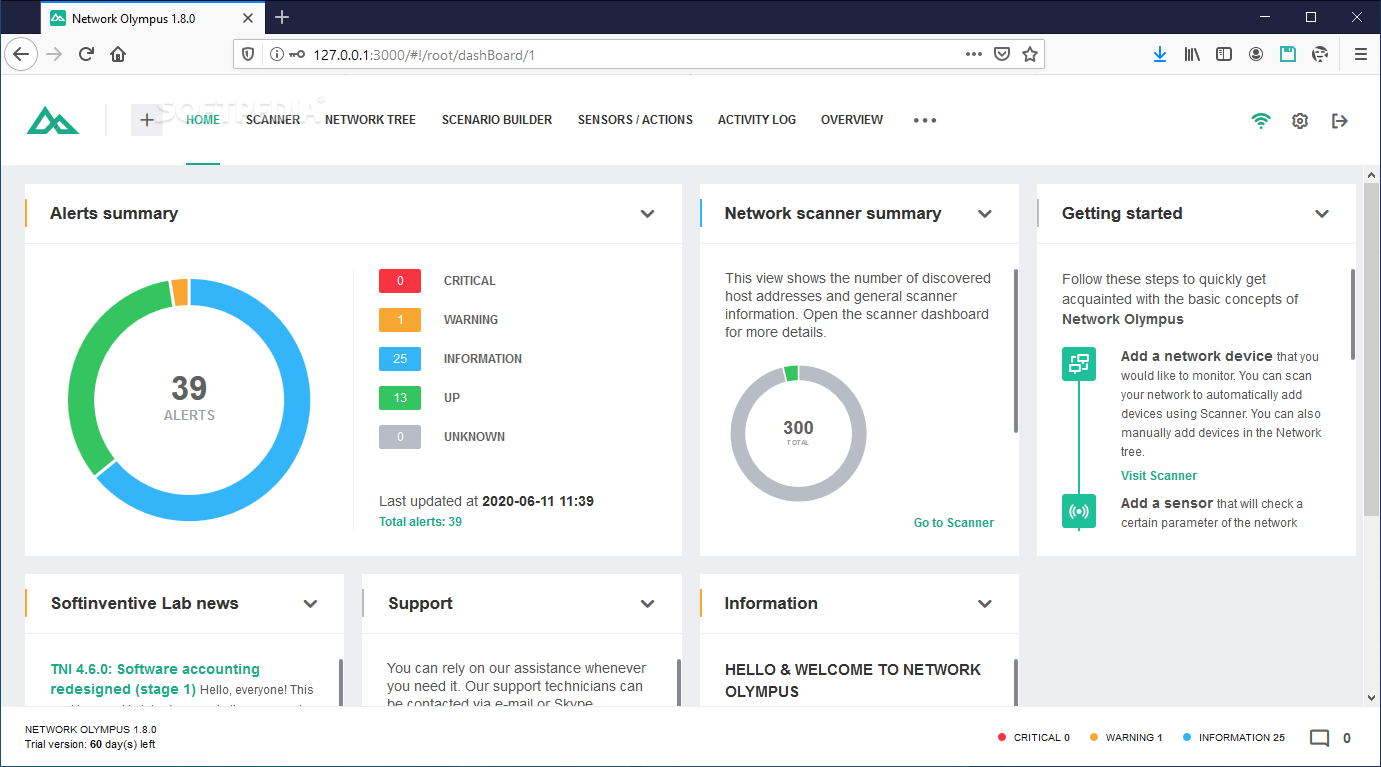The image size is (1381, 767).
Task: Click the Network Olympus mountain logo
Action: pos(52,120)
